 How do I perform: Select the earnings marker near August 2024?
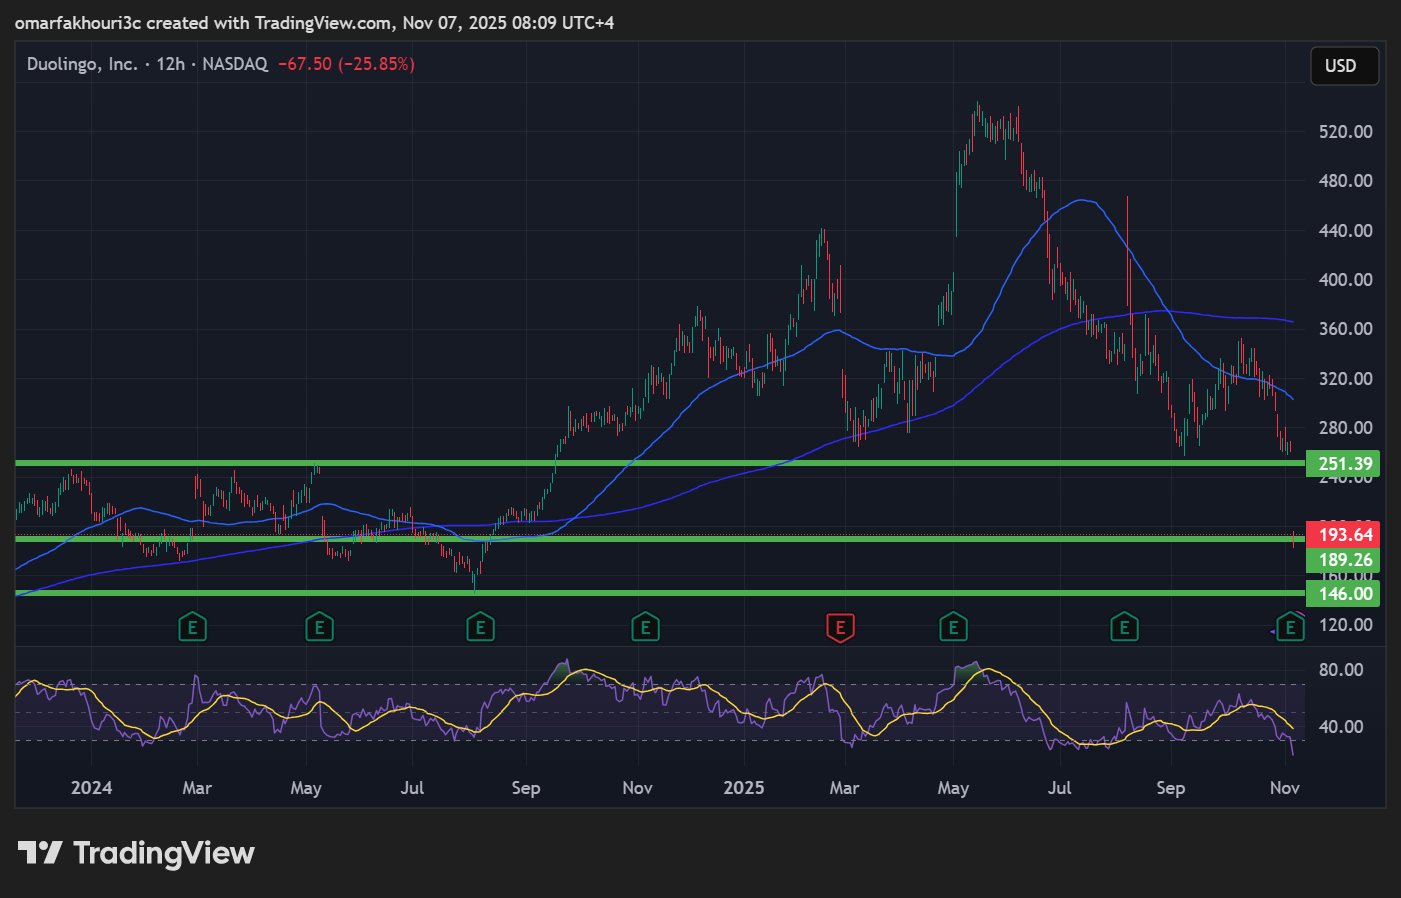click(x=480, y=628)
